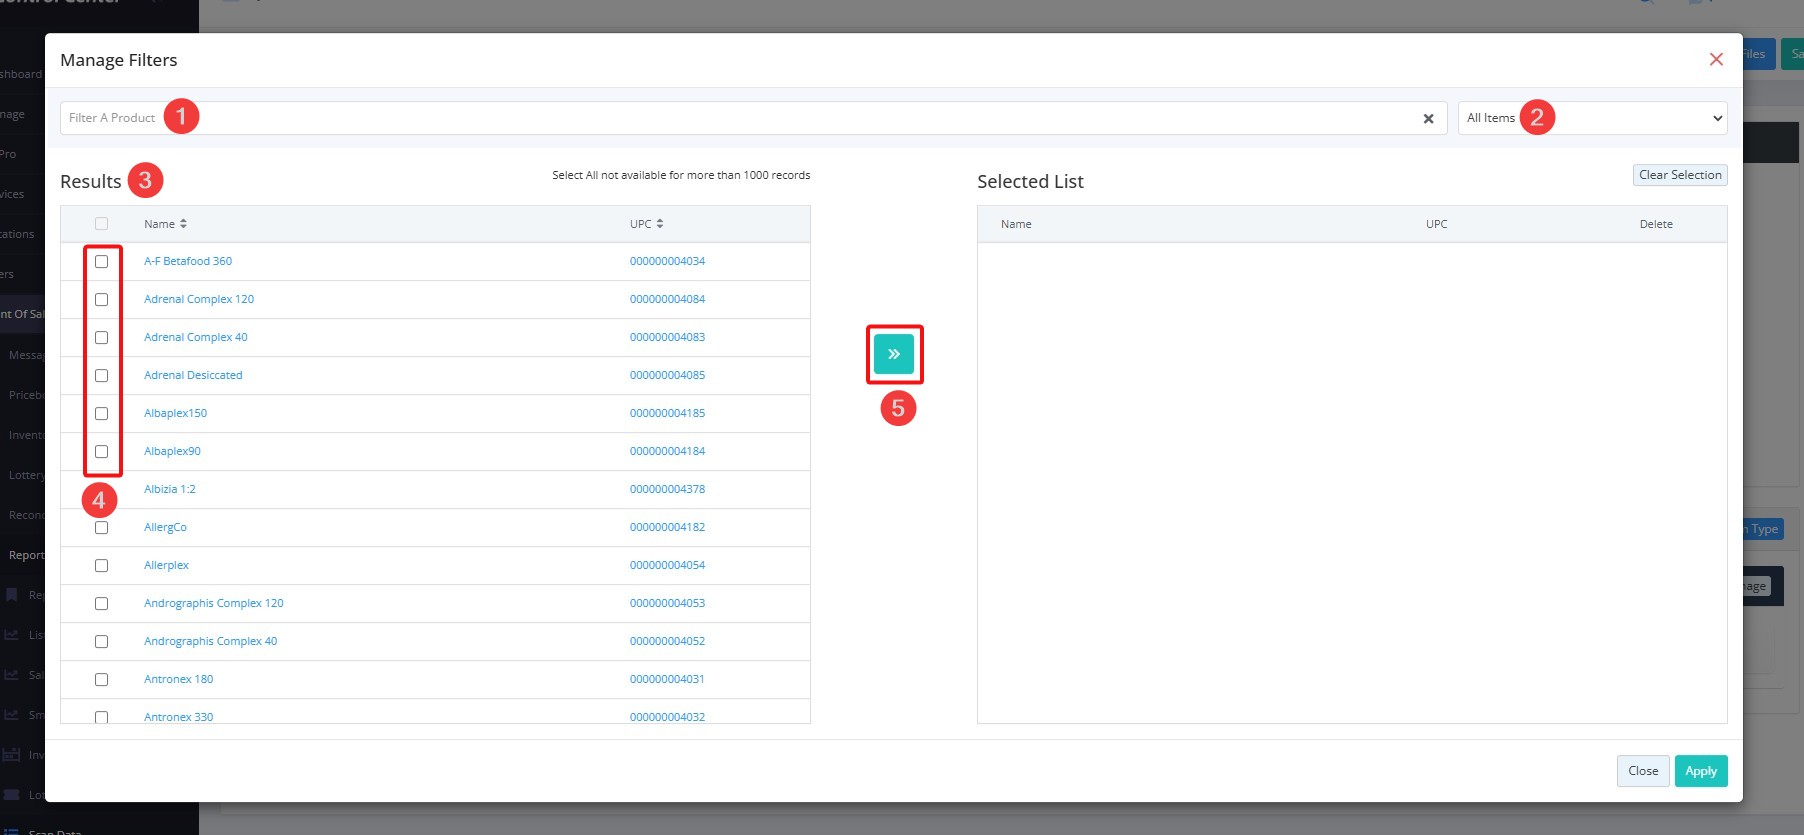Open the Antronex 330 product link

click(178, 717)
